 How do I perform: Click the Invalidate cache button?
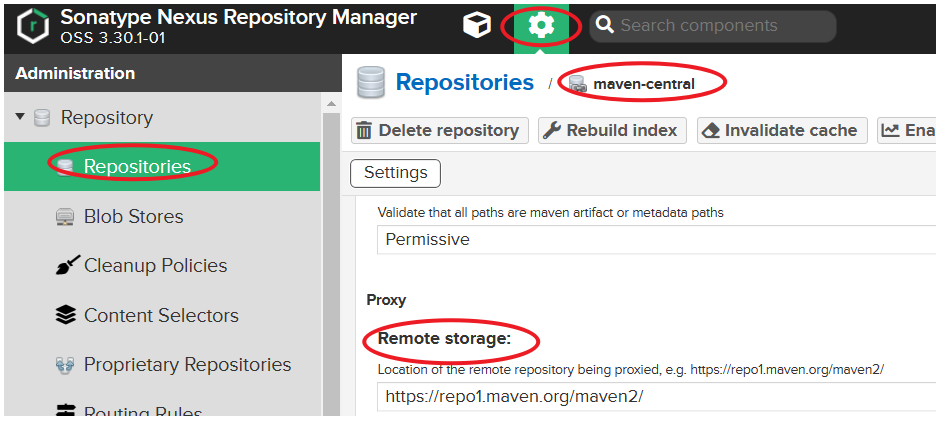[x=781, y=131]
